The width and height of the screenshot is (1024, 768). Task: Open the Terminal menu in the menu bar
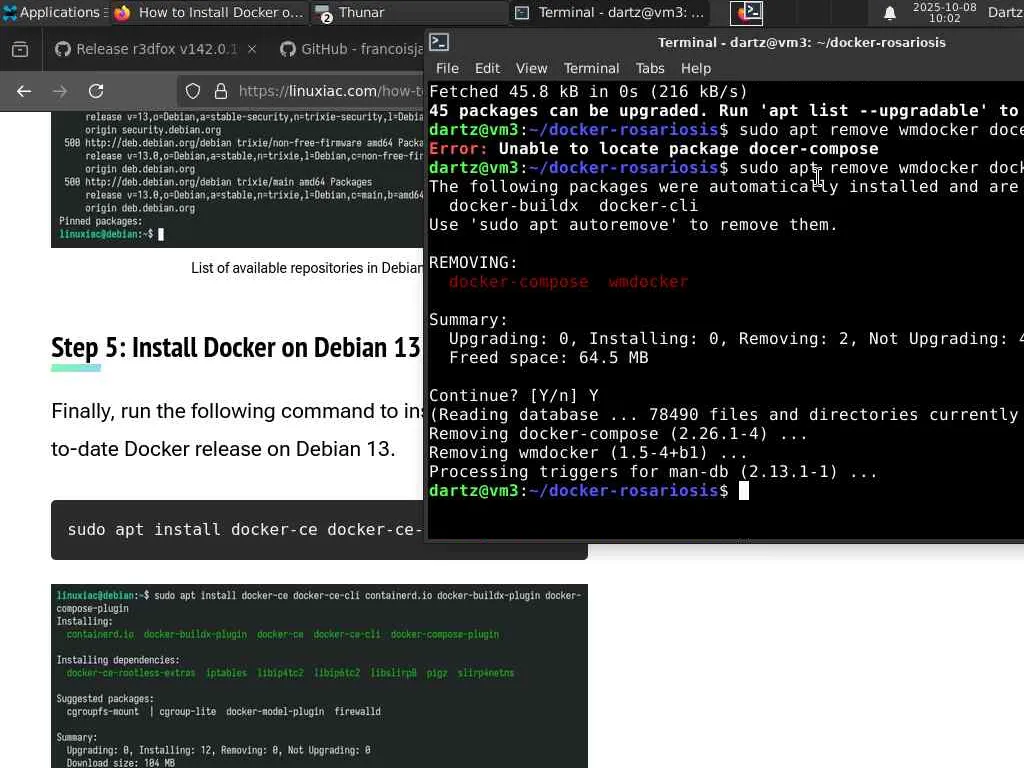point(591,69)
